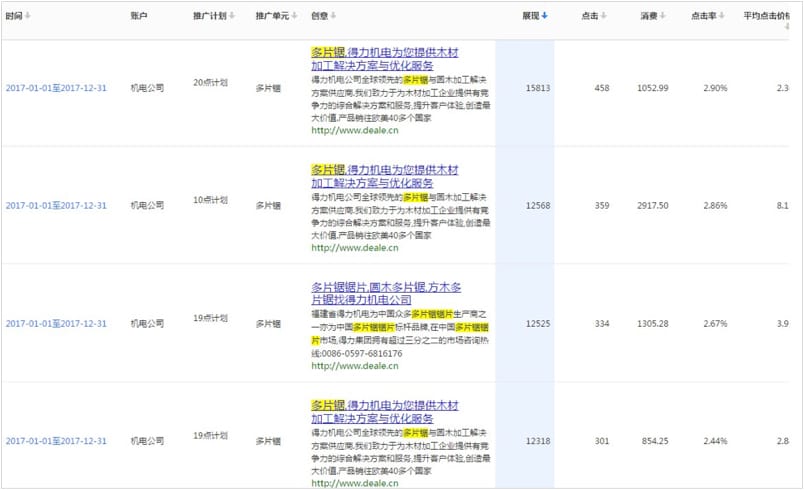
Task: Select 机电公司 account in 15813 row
Action: [x=147, y=88]
